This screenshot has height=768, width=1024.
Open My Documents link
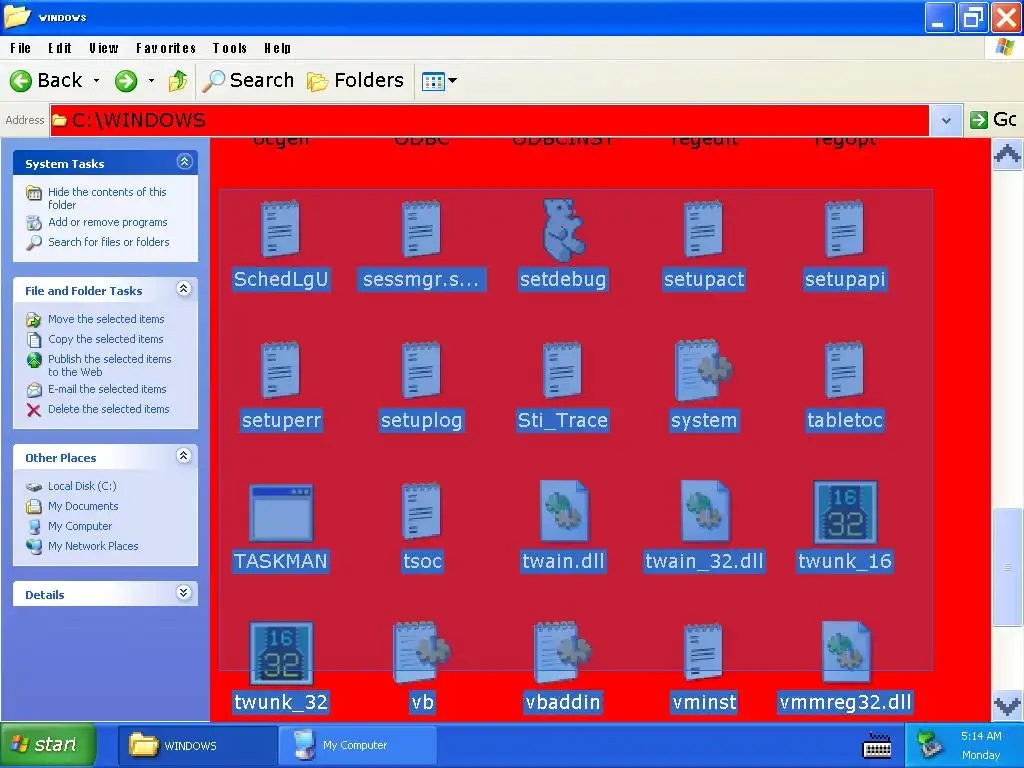(83, 506)
